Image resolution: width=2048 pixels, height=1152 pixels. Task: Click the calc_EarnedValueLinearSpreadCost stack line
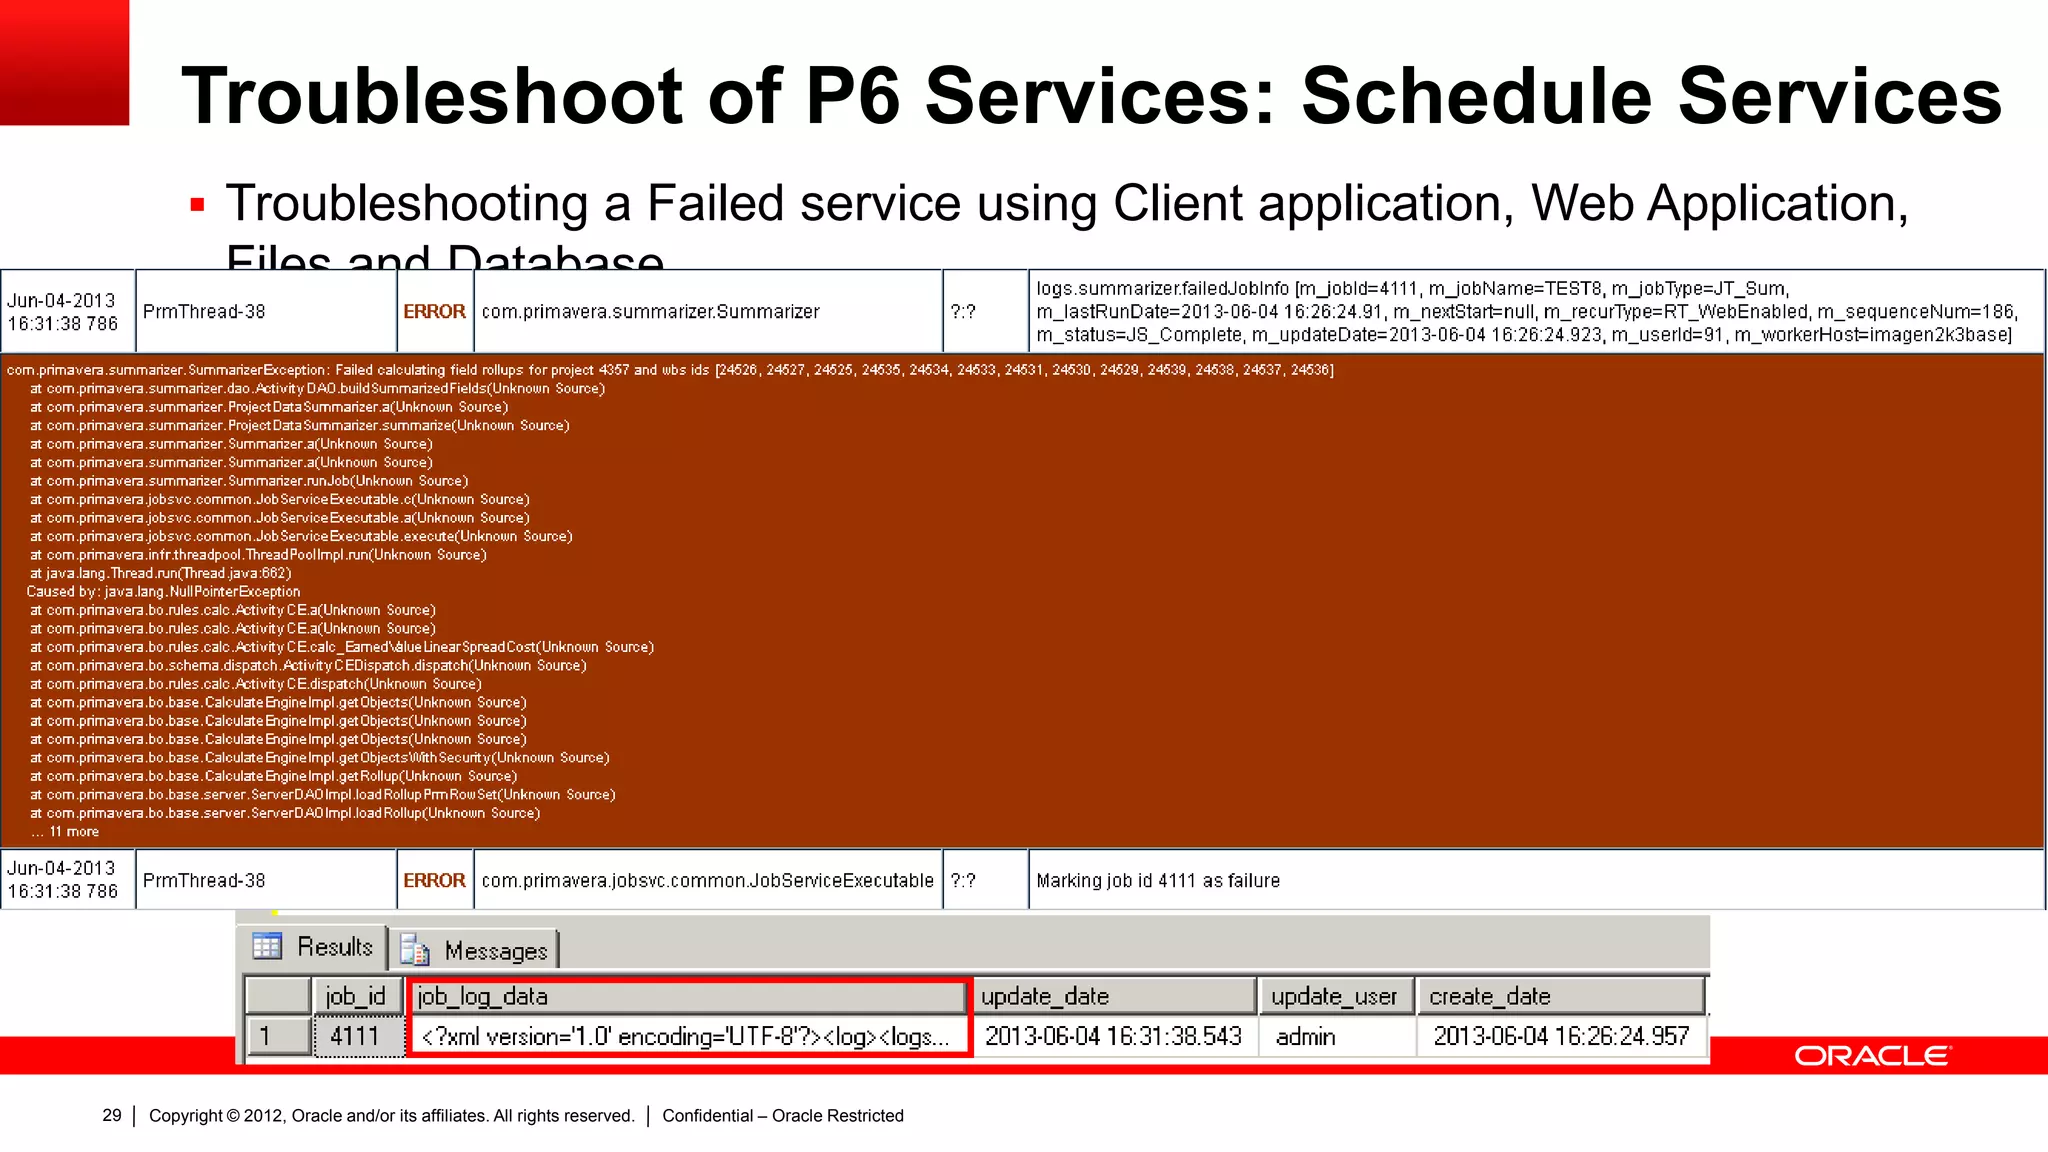[x=342, y=647]
